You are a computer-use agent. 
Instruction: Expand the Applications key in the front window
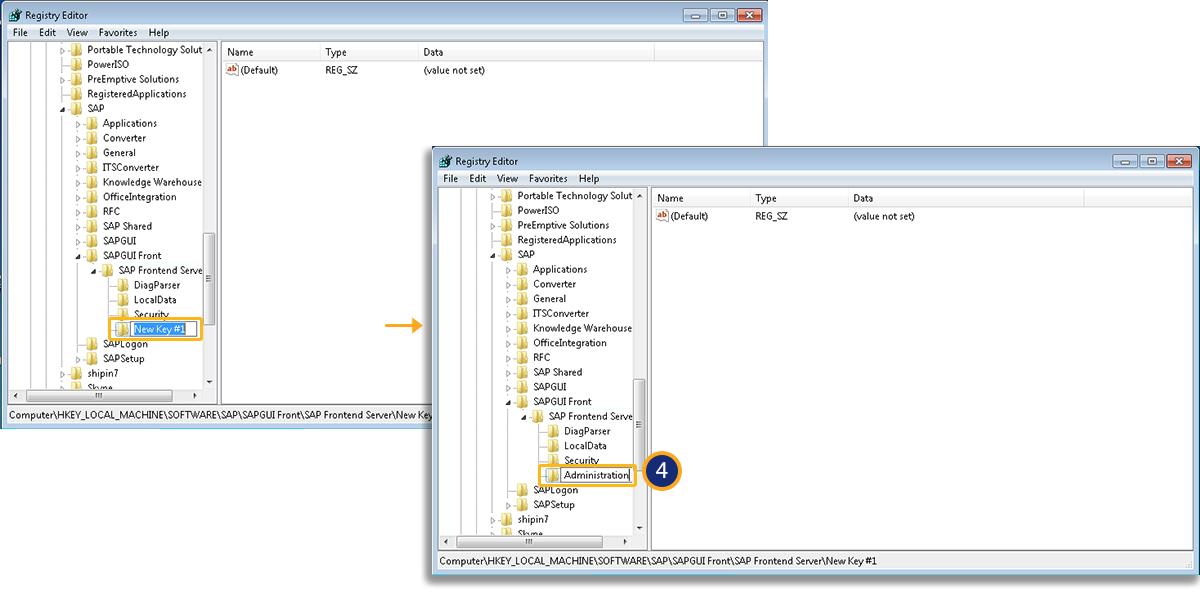point(509,270)
